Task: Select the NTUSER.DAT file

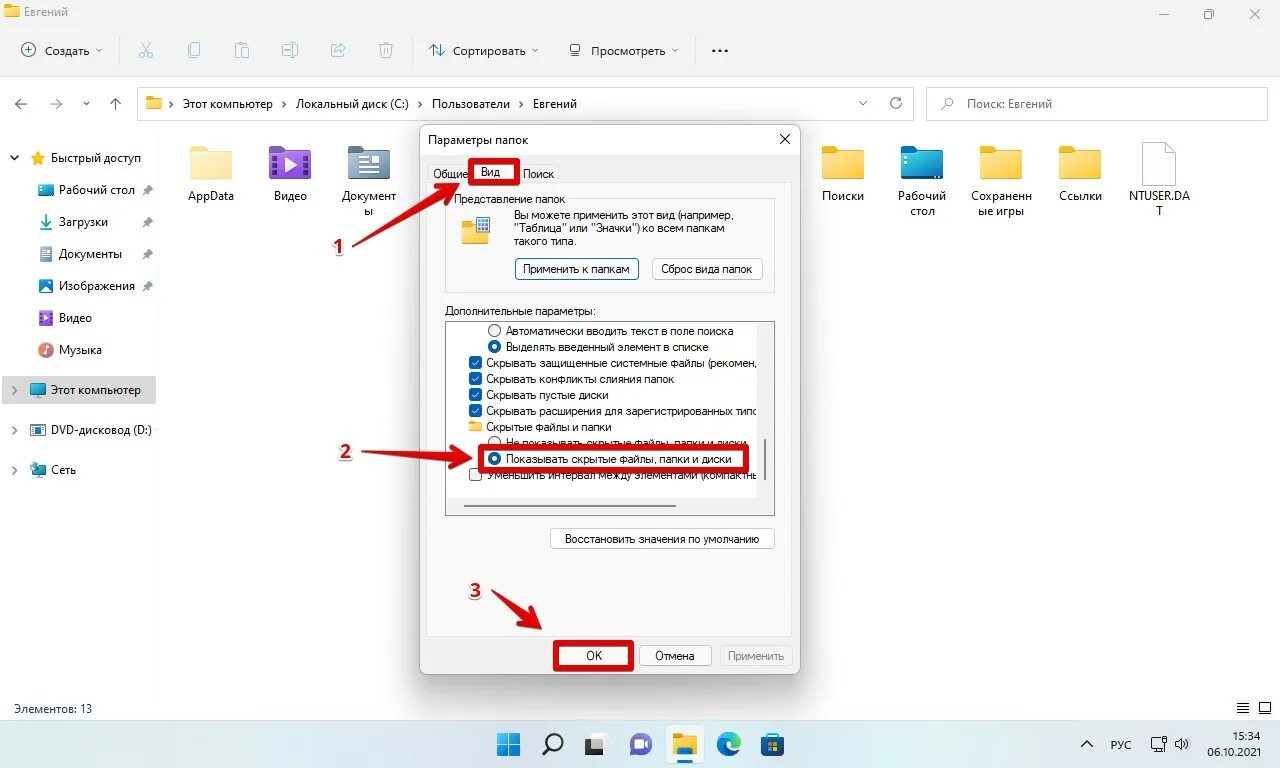Action: (1160, 180)
